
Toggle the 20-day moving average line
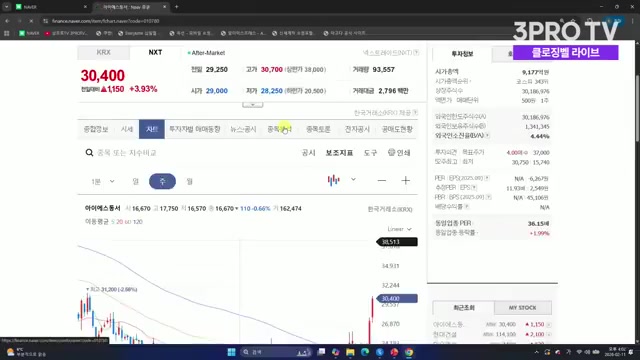pos(120,222)
